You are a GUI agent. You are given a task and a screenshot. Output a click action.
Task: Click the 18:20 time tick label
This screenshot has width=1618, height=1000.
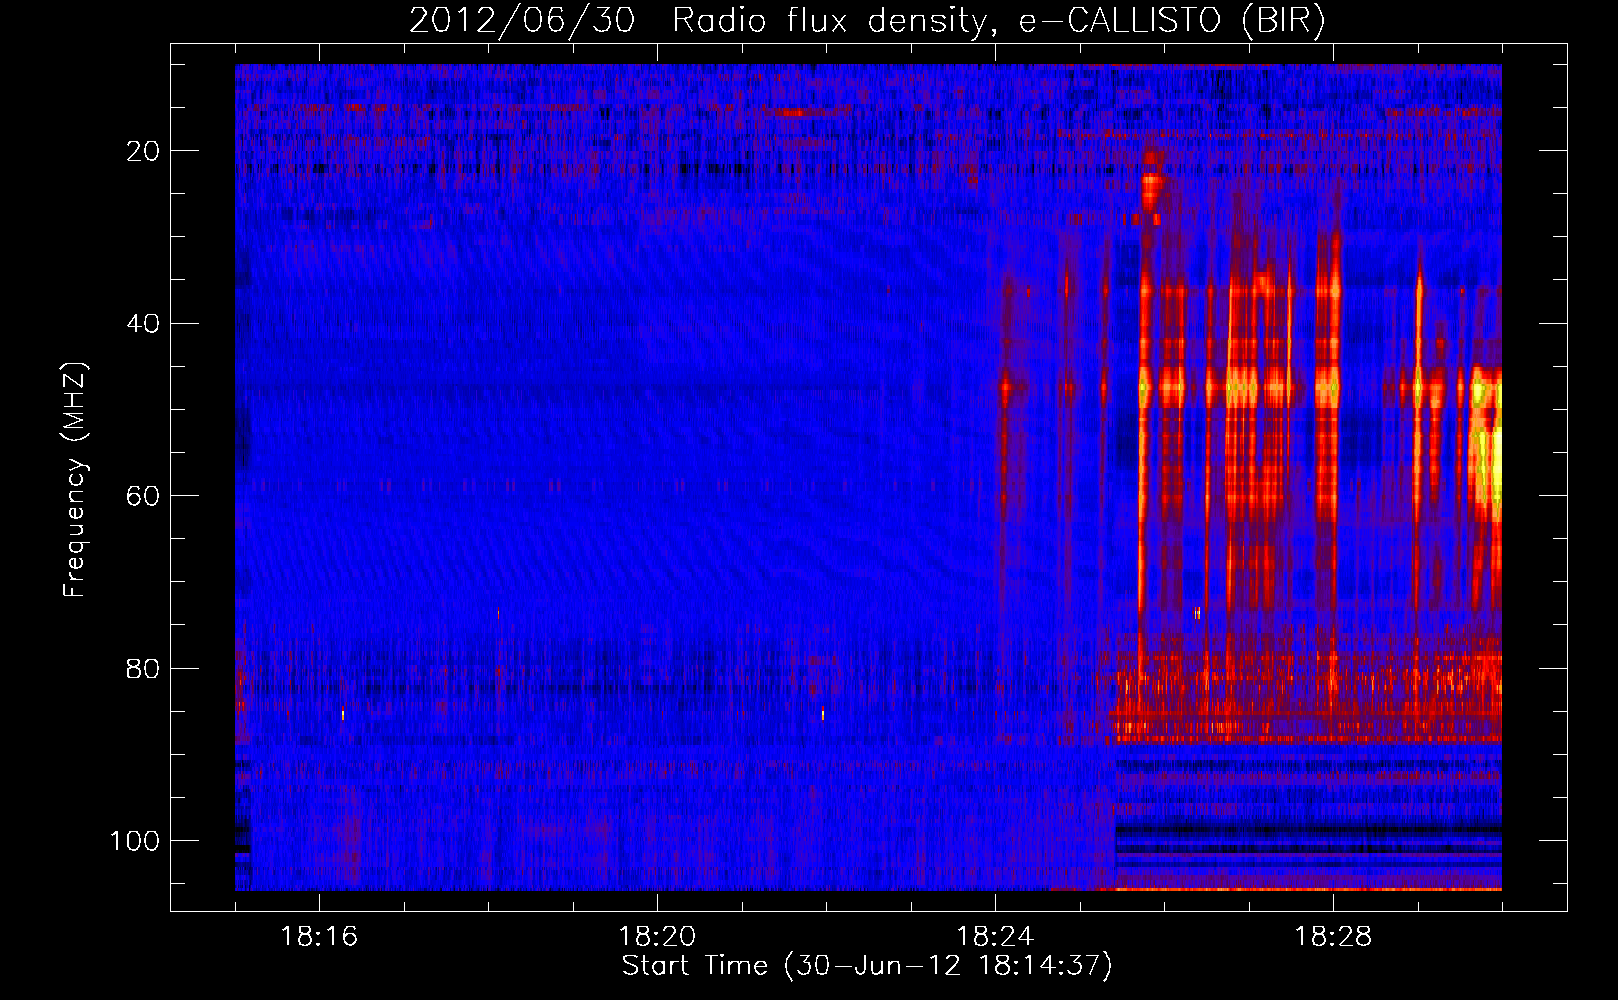pos(657,937)
